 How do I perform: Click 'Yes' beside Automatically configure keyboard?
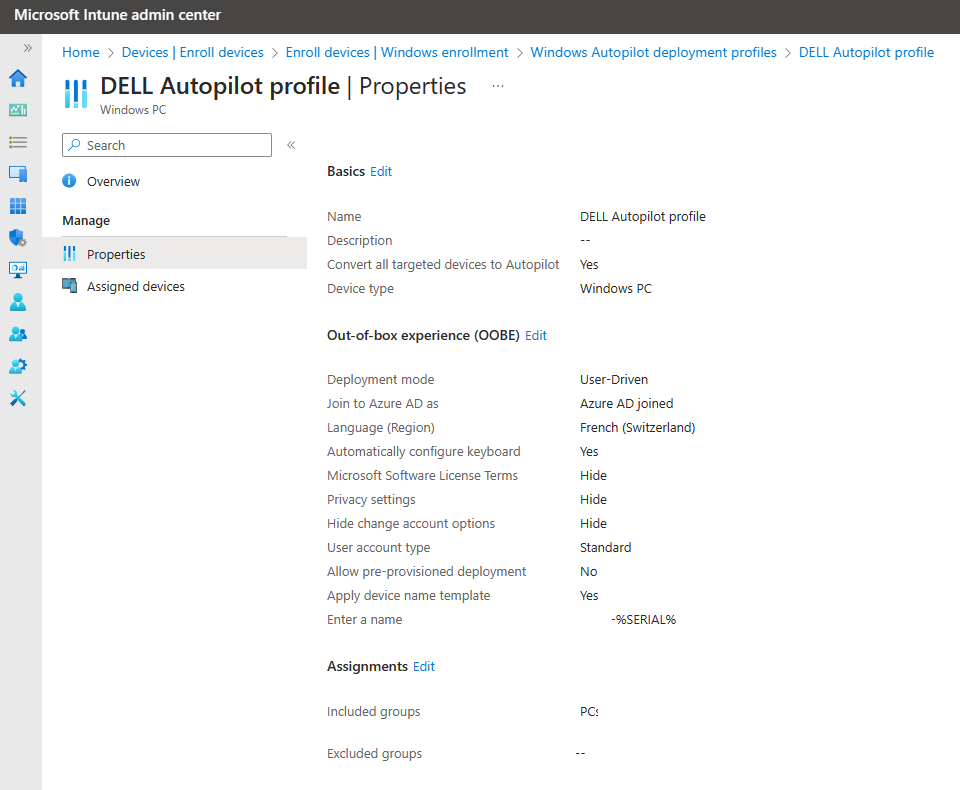click(x=589, y=451)
